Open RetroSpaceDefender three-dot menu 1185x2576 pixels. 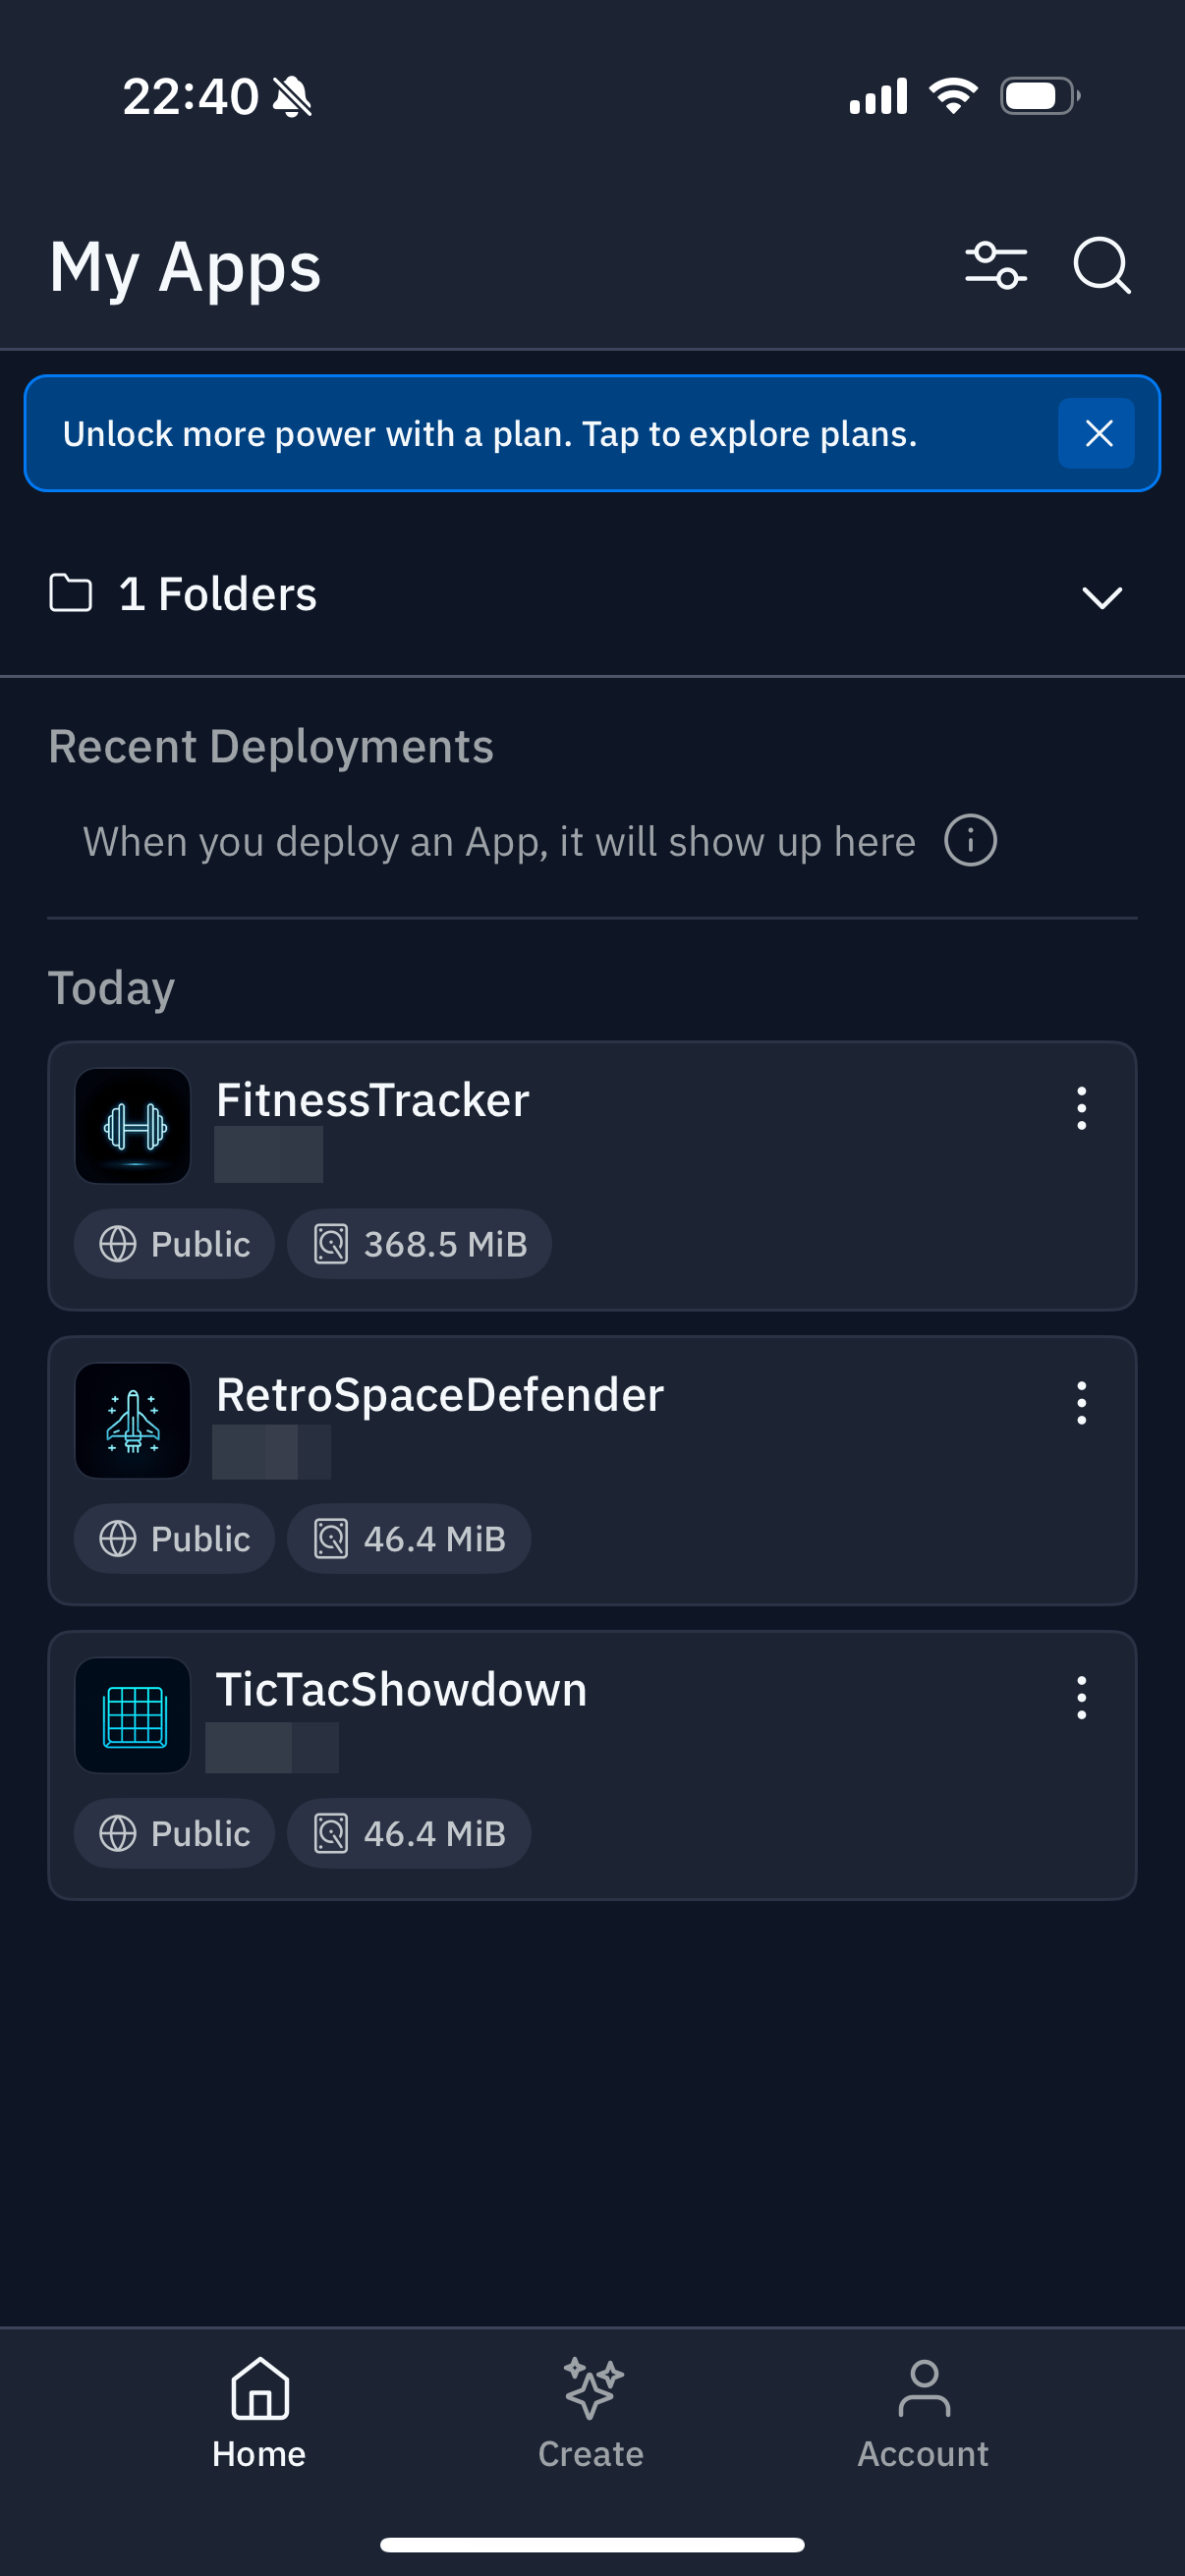tap(1081, 1402)
